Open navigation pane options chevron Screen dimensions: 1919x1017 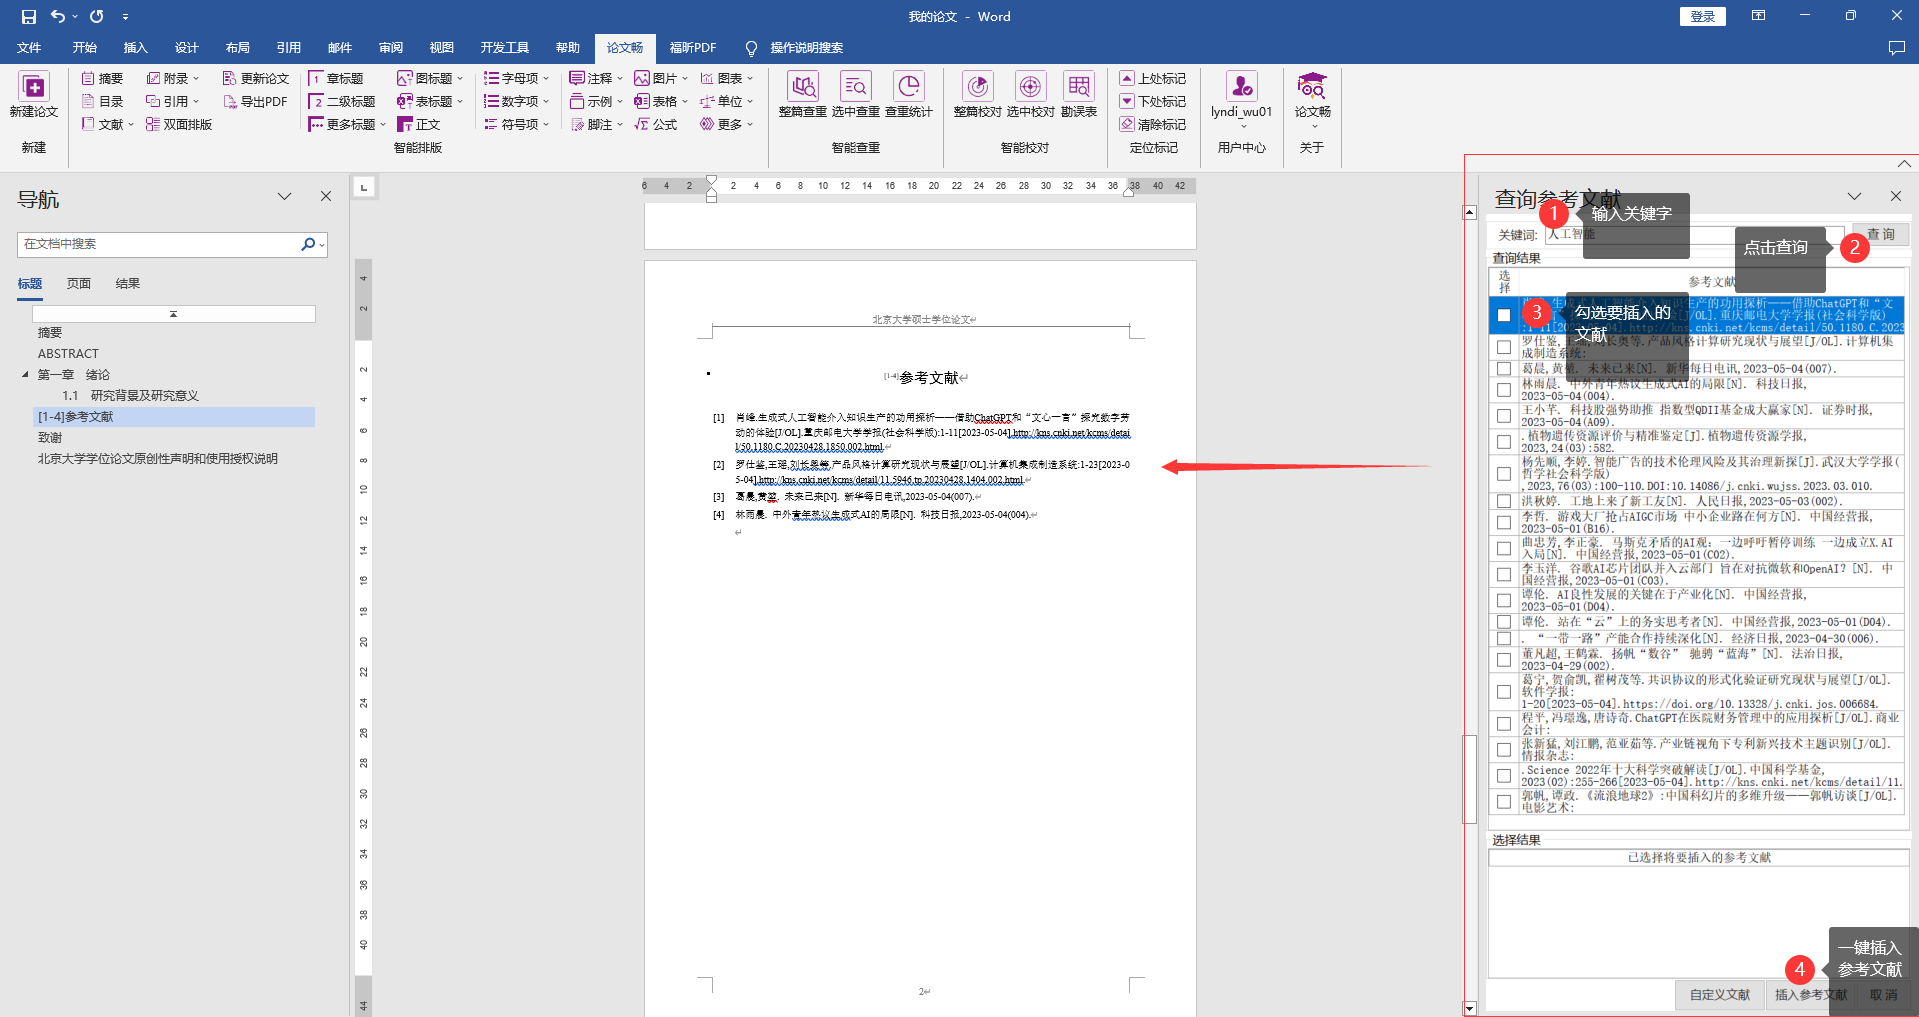click(x=284, y=197)
